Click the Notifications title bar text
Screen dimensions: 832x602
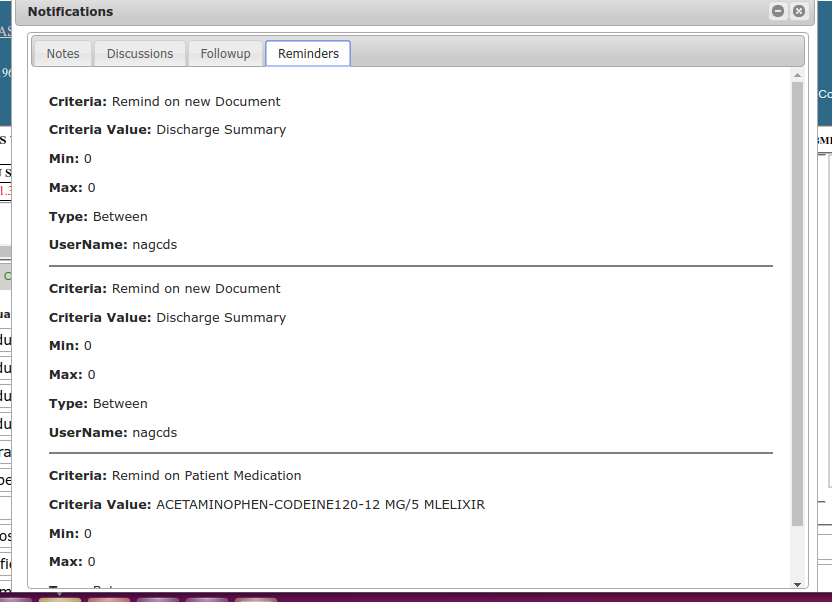[x=70, y=12]
